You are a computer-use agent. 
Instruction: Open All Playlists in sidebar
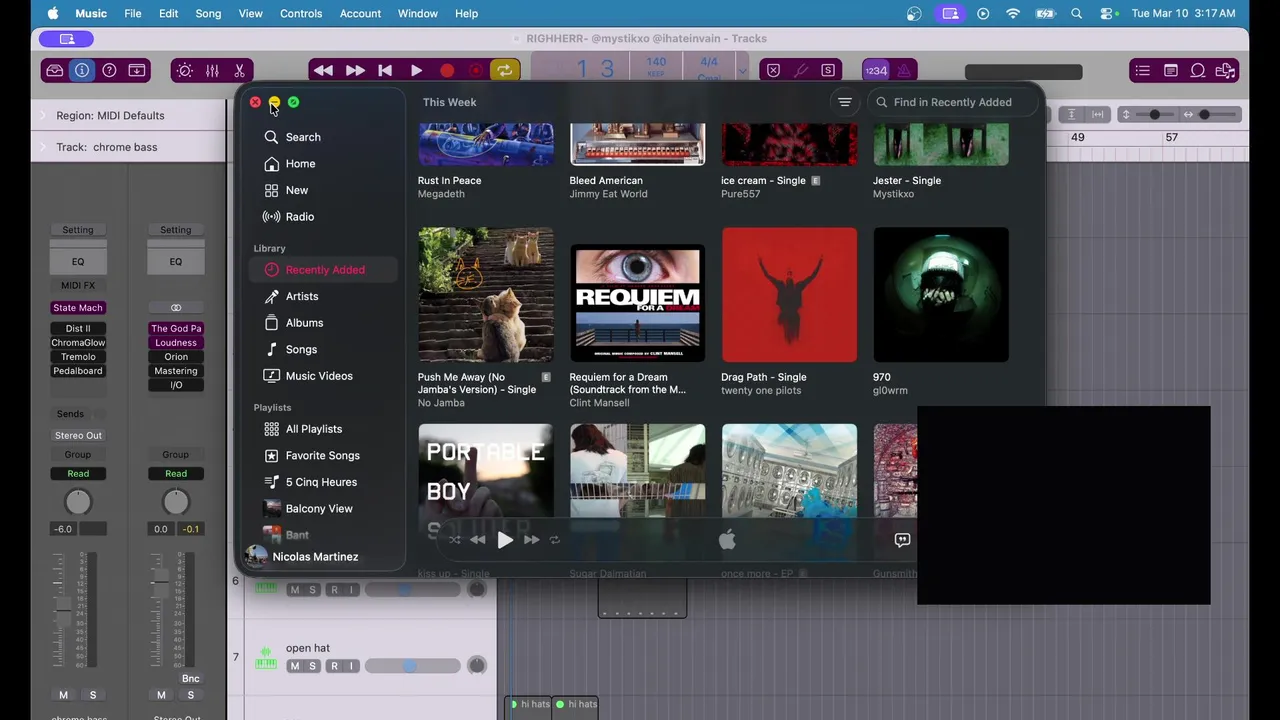click(314, 429)
